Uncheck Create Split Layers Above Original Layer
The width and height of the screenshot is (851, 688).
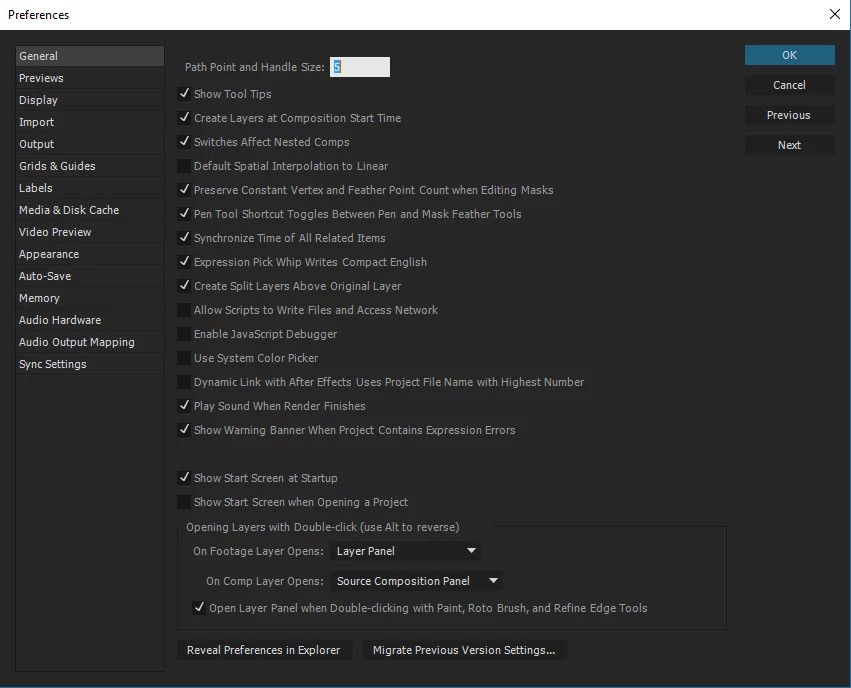[x=184, y=285]
